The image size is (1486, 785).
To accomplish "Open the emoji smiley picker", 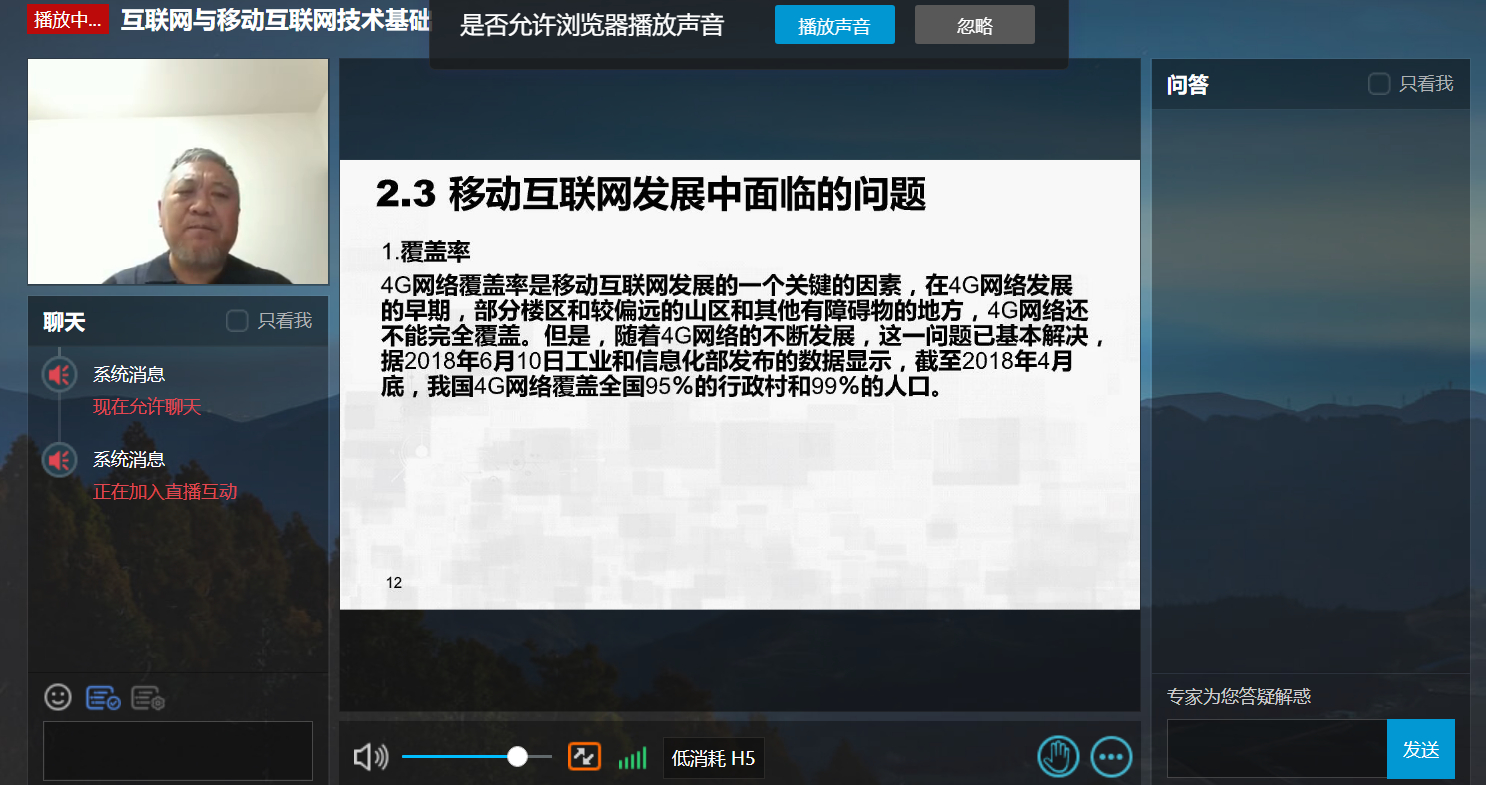I will click(58, 697).
